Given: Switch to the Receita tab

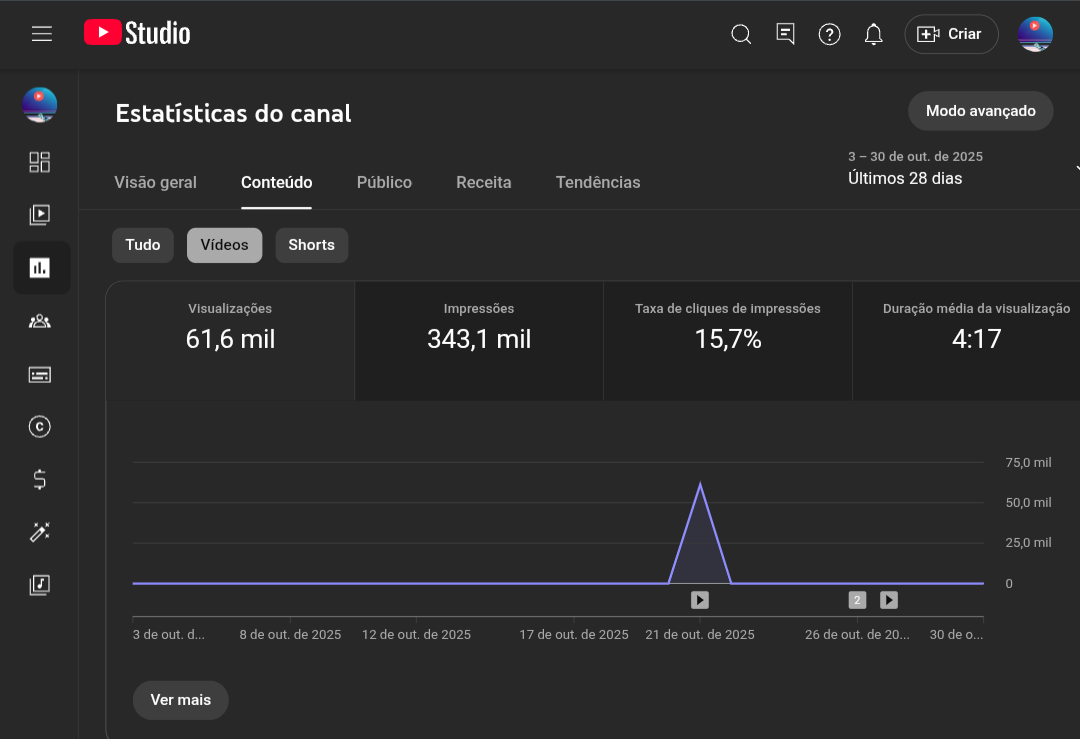Looking at the screenshot, I should pyautogui.click(x=483, y=182).
